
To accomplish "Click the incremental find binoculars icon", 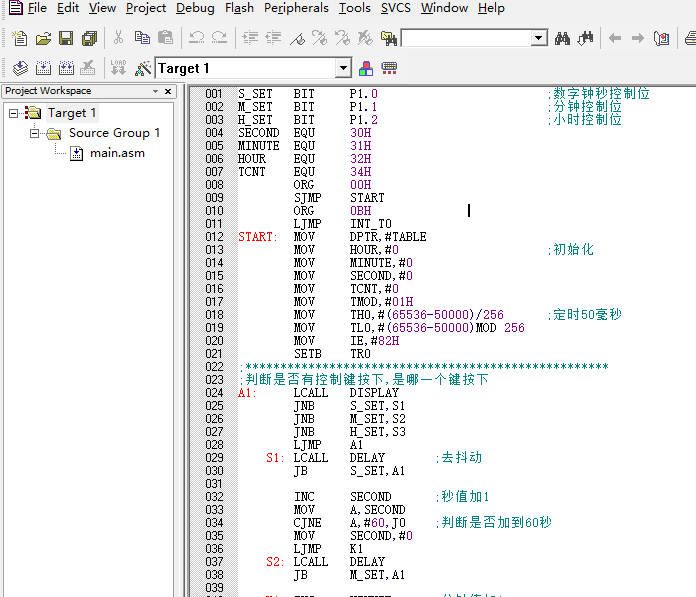I will click(585, 39).
